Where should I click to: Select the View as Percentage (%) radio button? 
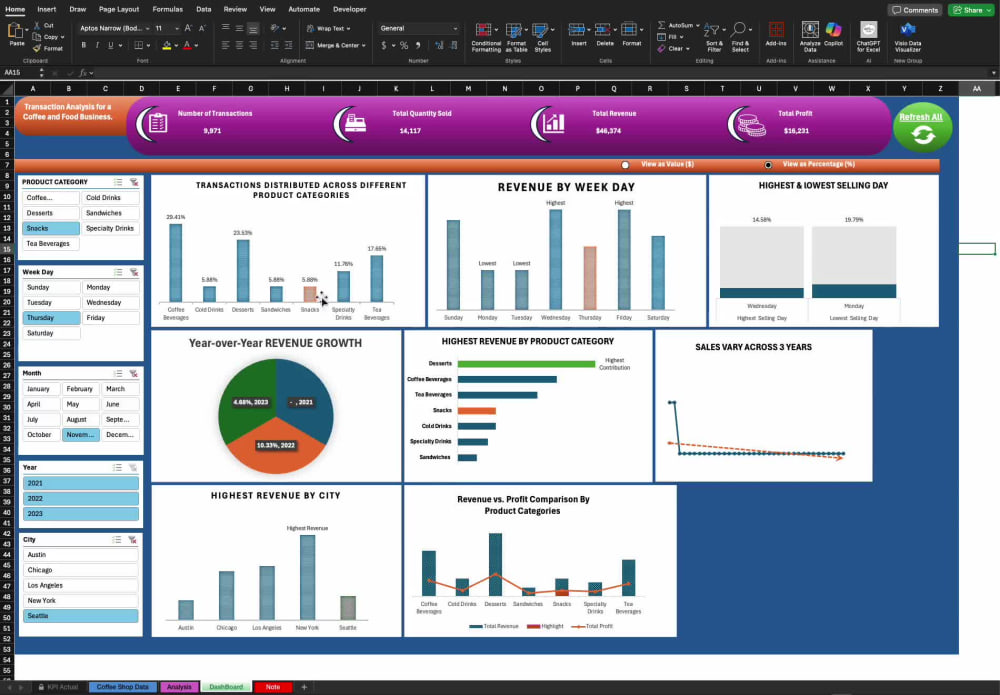(768, 165)
